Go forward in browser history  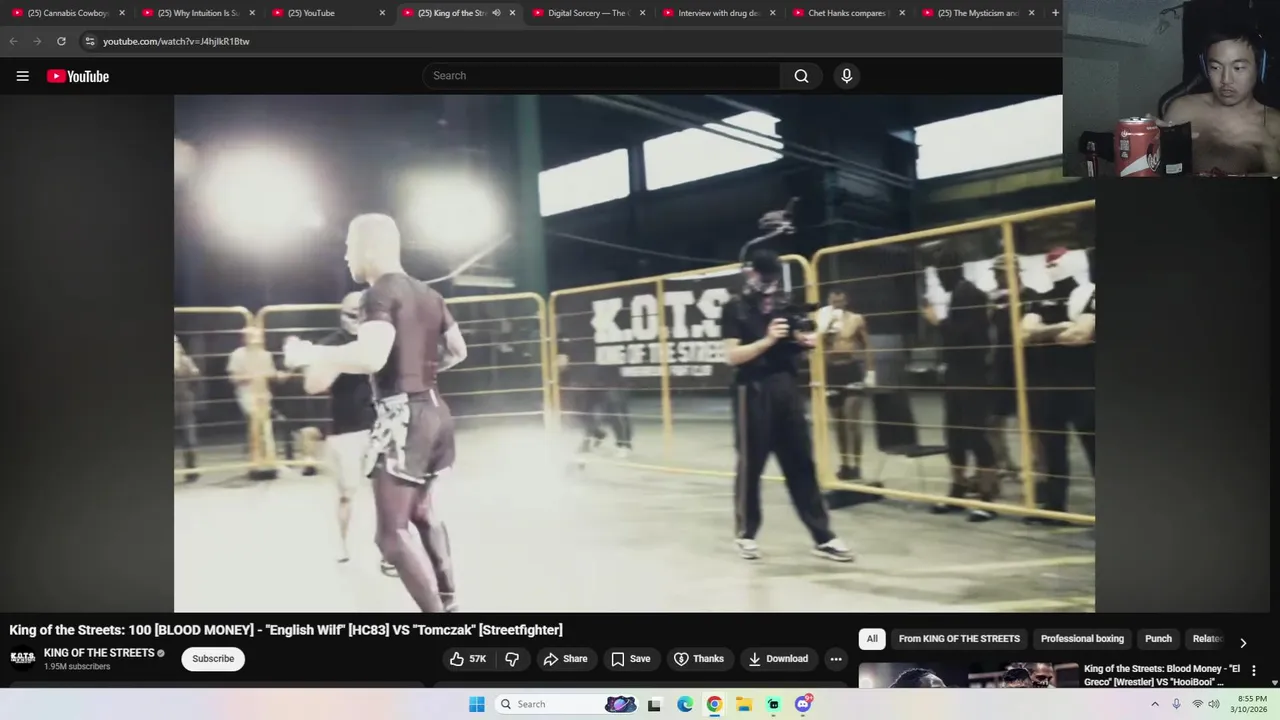coord(37,41)
